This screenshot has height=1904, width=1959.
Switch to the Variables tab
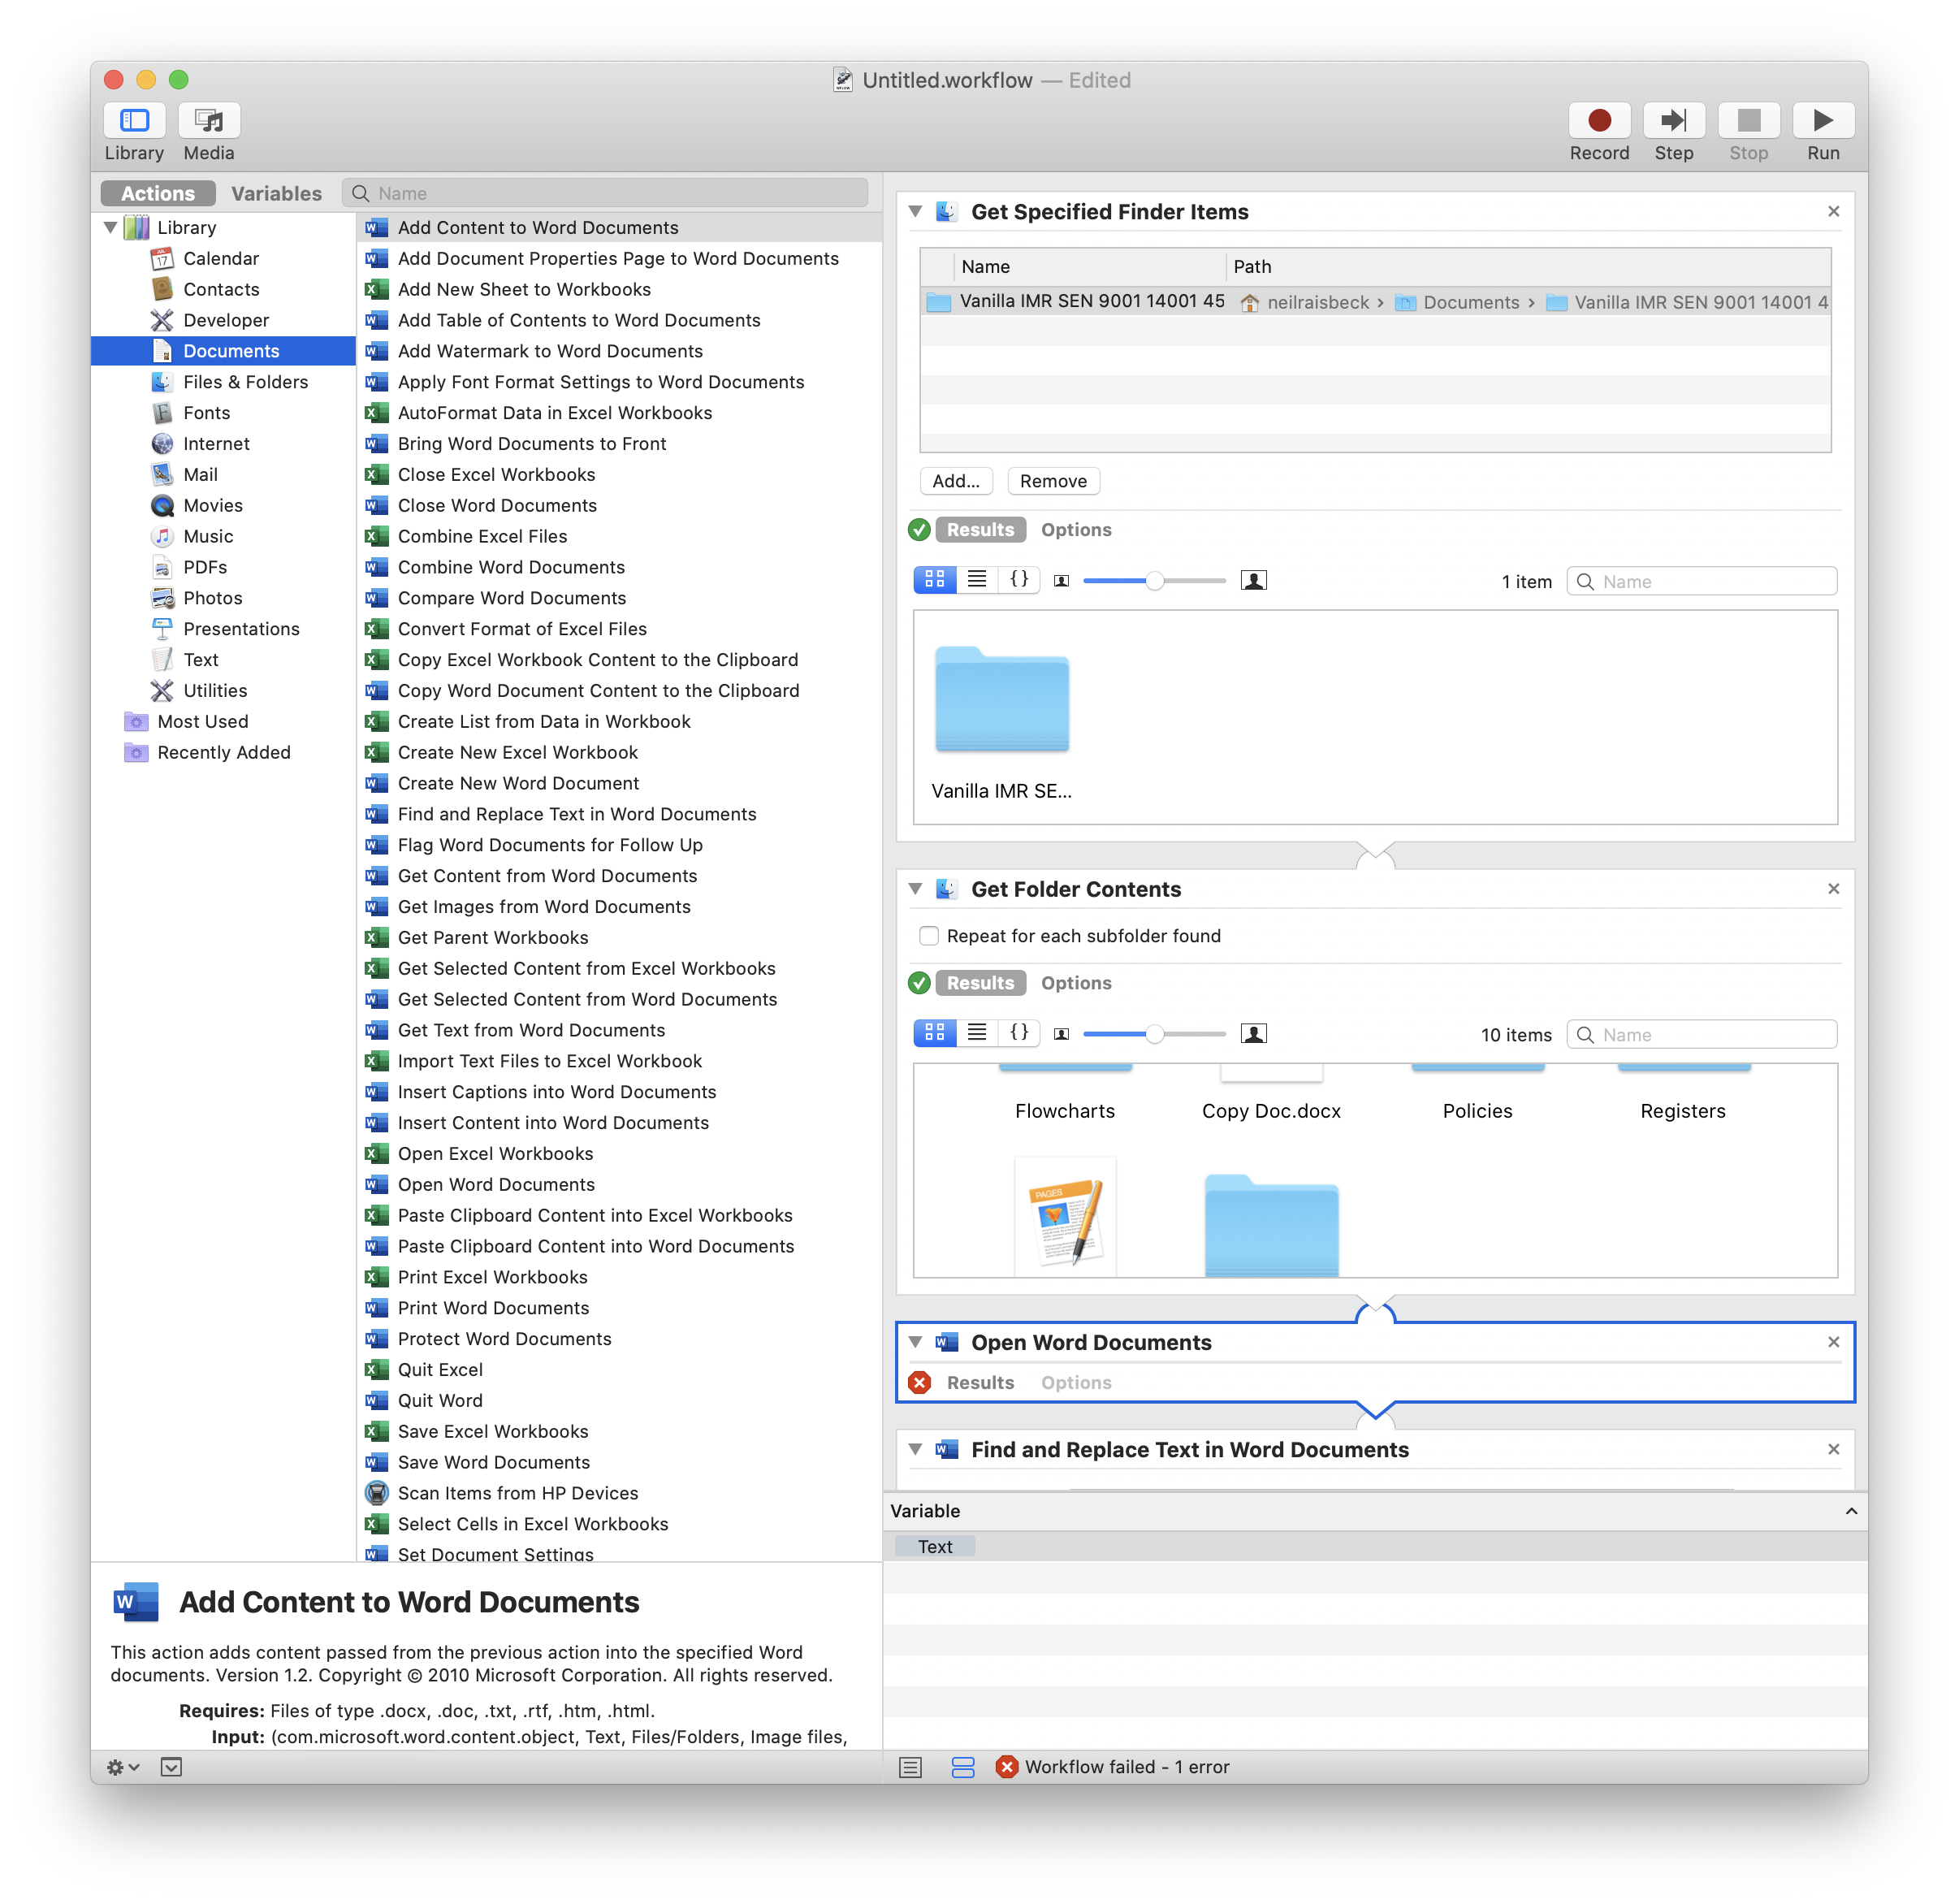point(276,193)
